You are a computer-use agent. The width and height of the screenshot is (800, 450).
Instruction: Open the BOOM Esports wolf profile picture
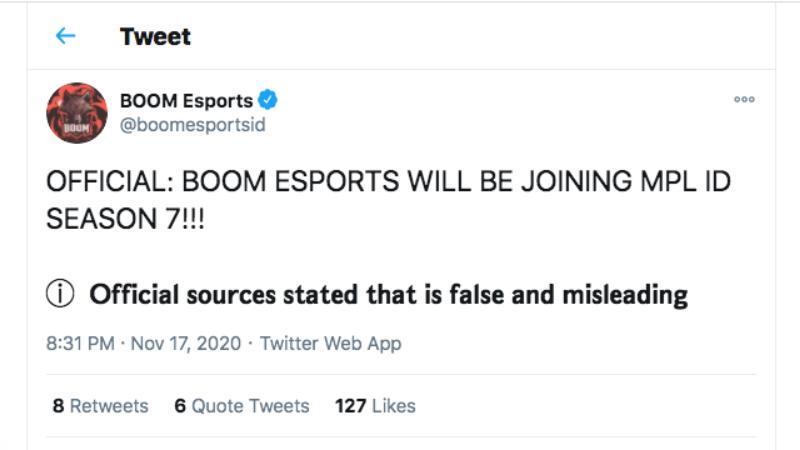pyautogui.click(x=77, y=113)
